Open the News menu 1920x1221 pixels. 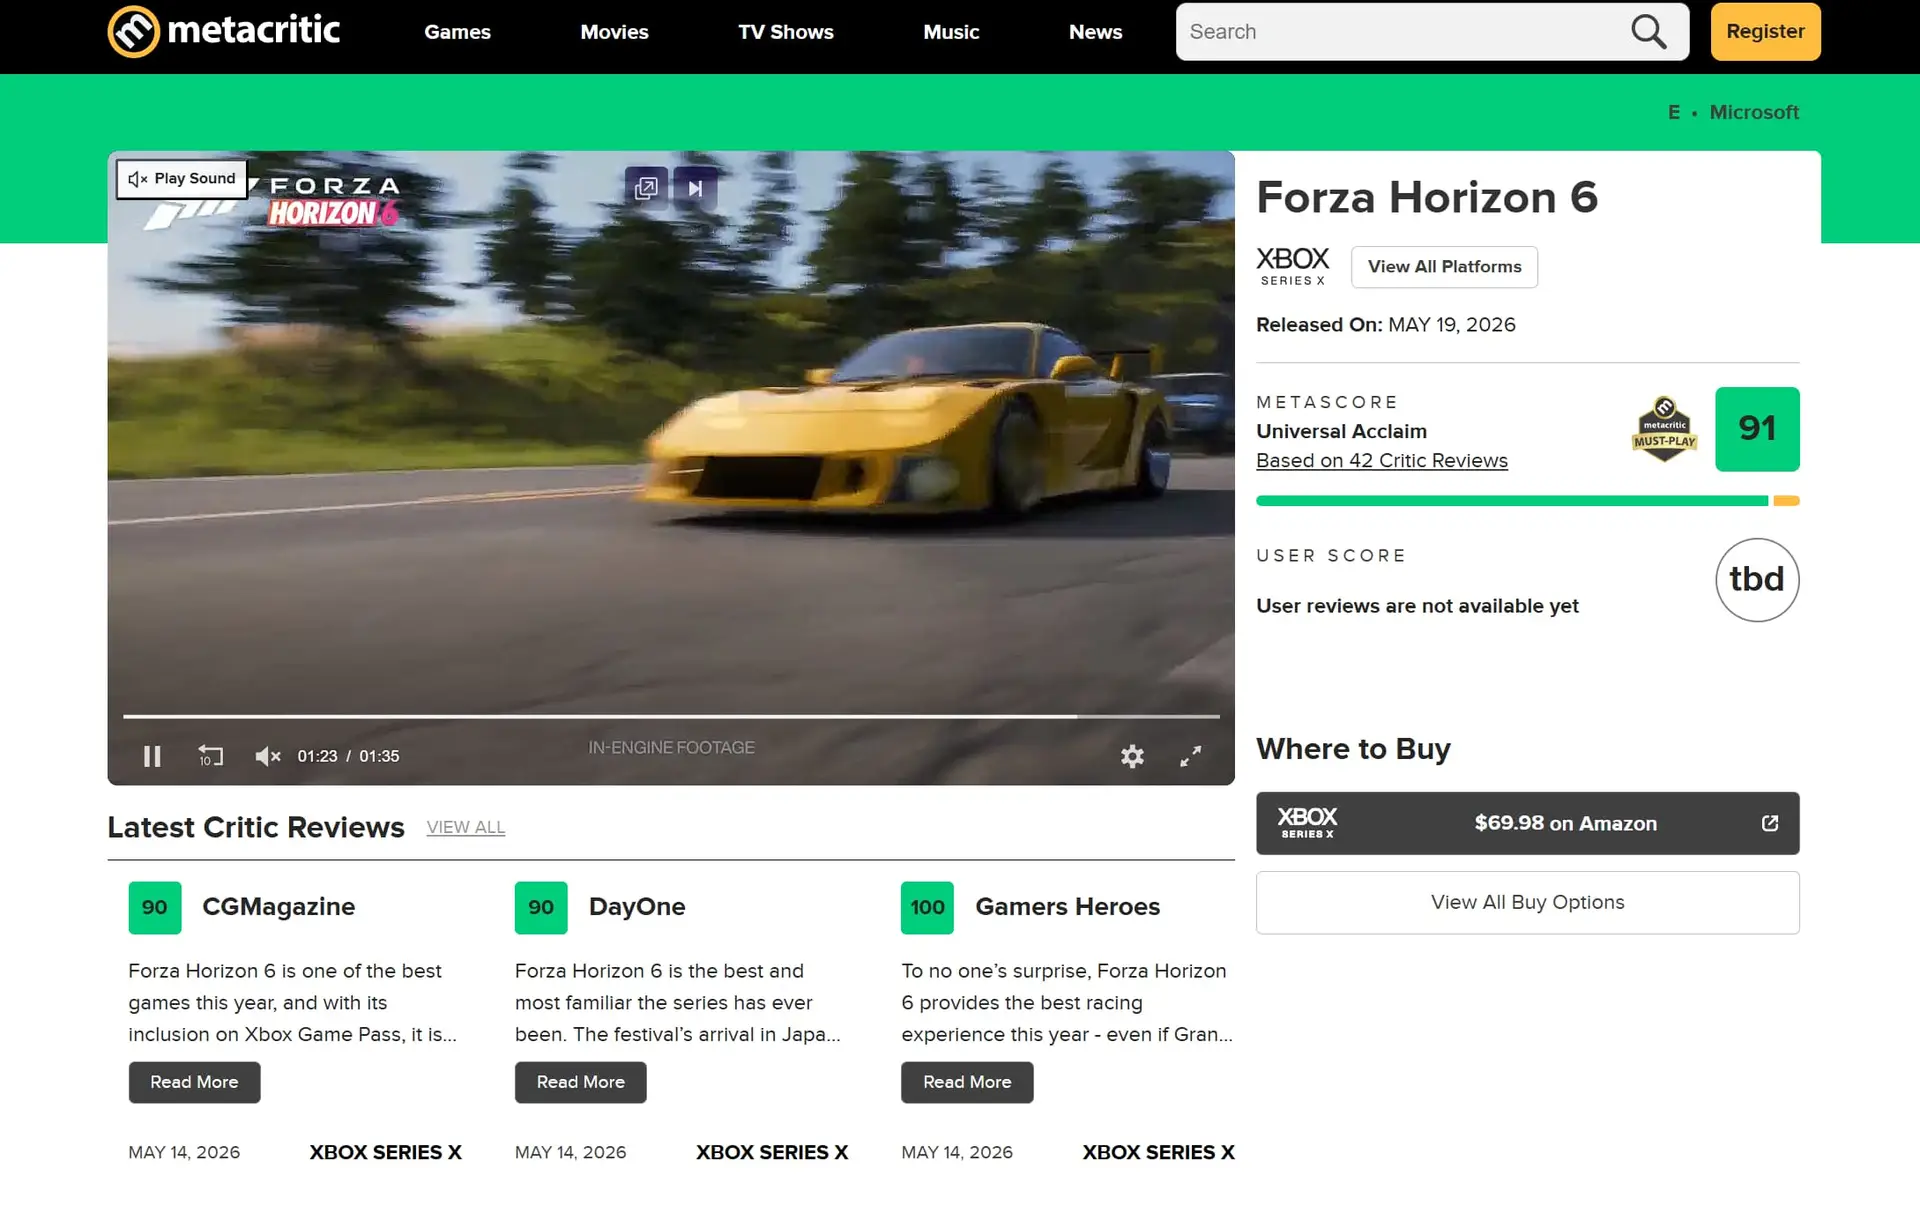tap(1095, 32)
